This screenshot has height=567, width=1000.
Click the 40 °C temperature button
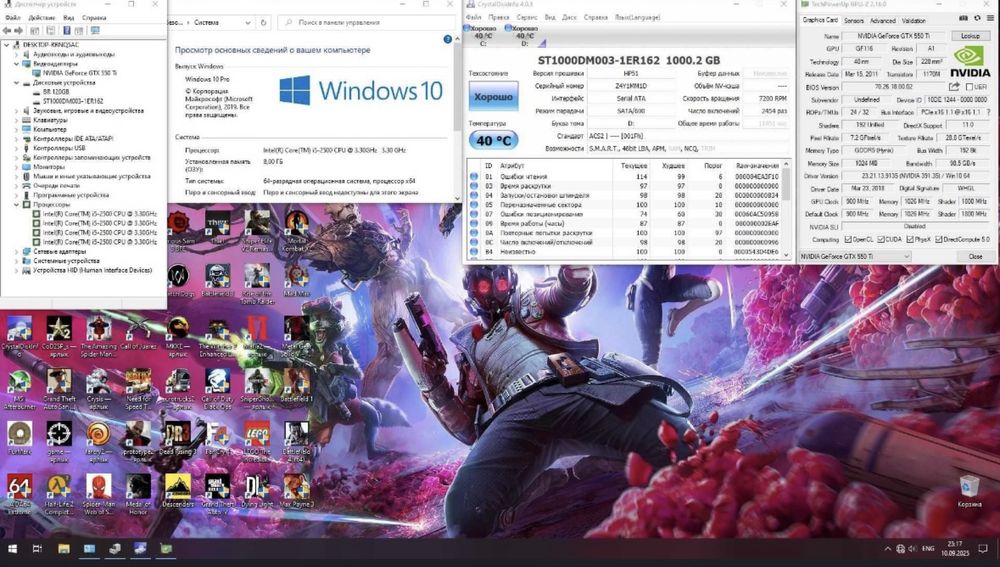(493, 140)
